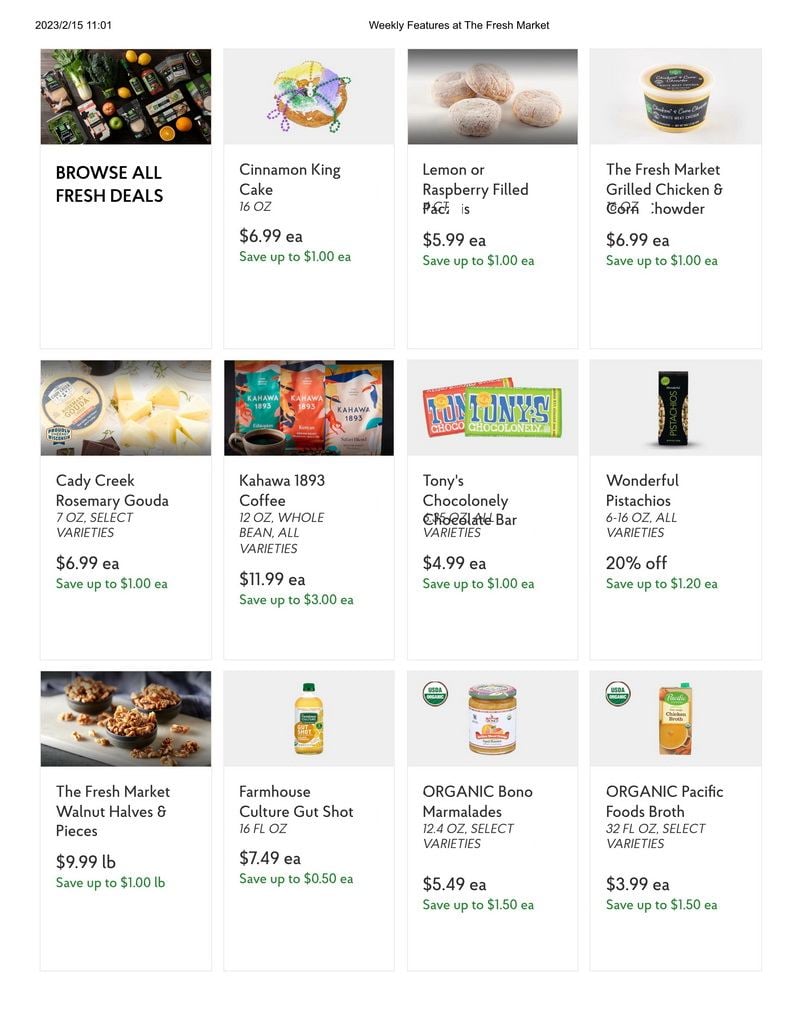Click the Wonderful Pistachios 20% off text
The image size is (800, 1019).
click(636, 563)
